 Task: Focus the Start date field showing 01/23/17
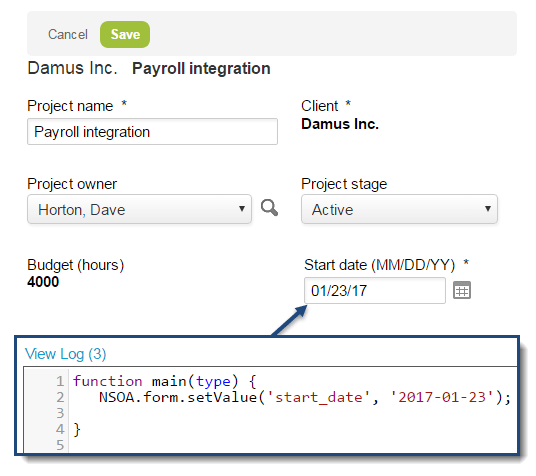[375, 291]
